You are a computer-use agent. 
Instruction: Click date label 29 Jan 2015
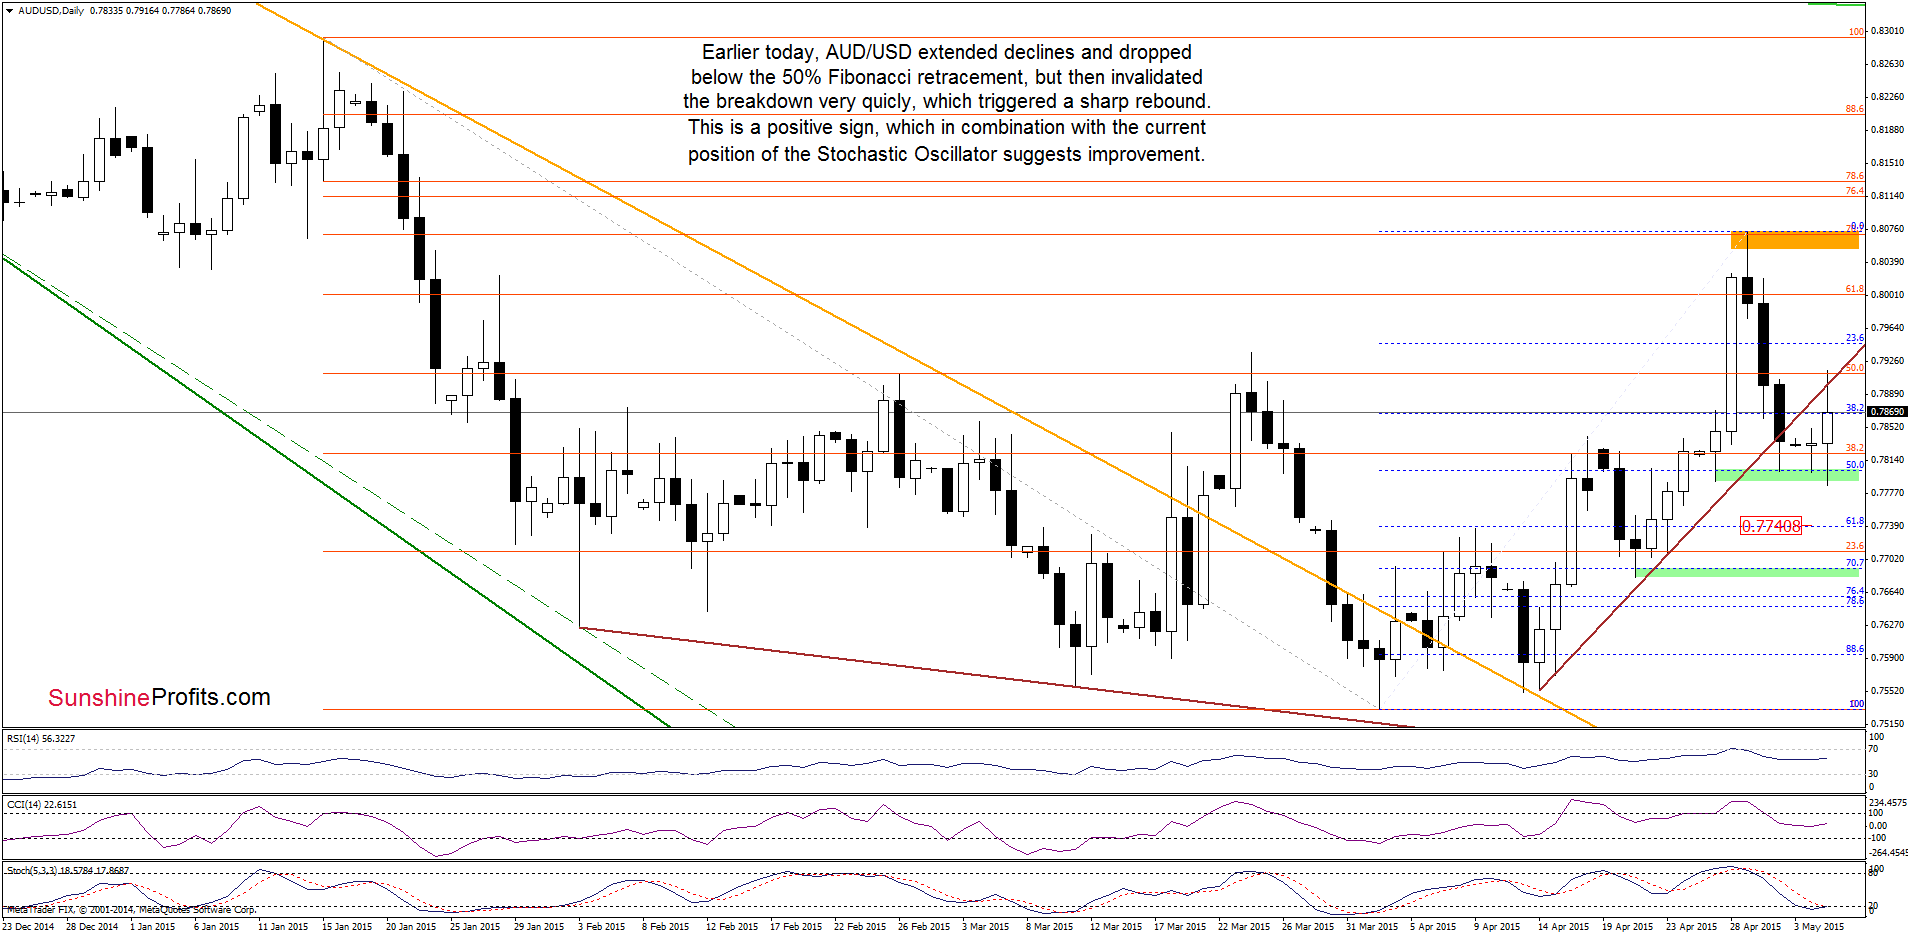pos(539,927)
